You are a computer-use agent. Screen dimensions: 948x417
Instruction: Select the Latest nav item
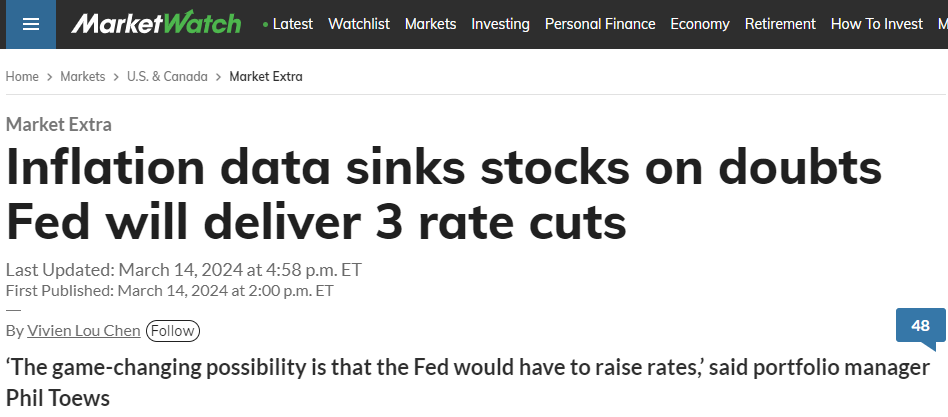(x=293, y=24)
